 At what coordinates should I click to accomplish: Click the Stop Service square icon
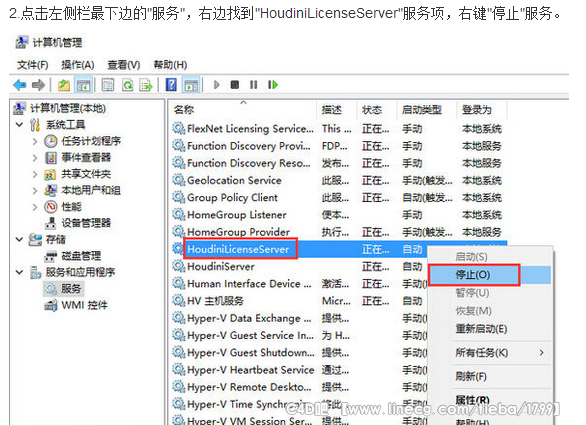[x=235, y=85]
